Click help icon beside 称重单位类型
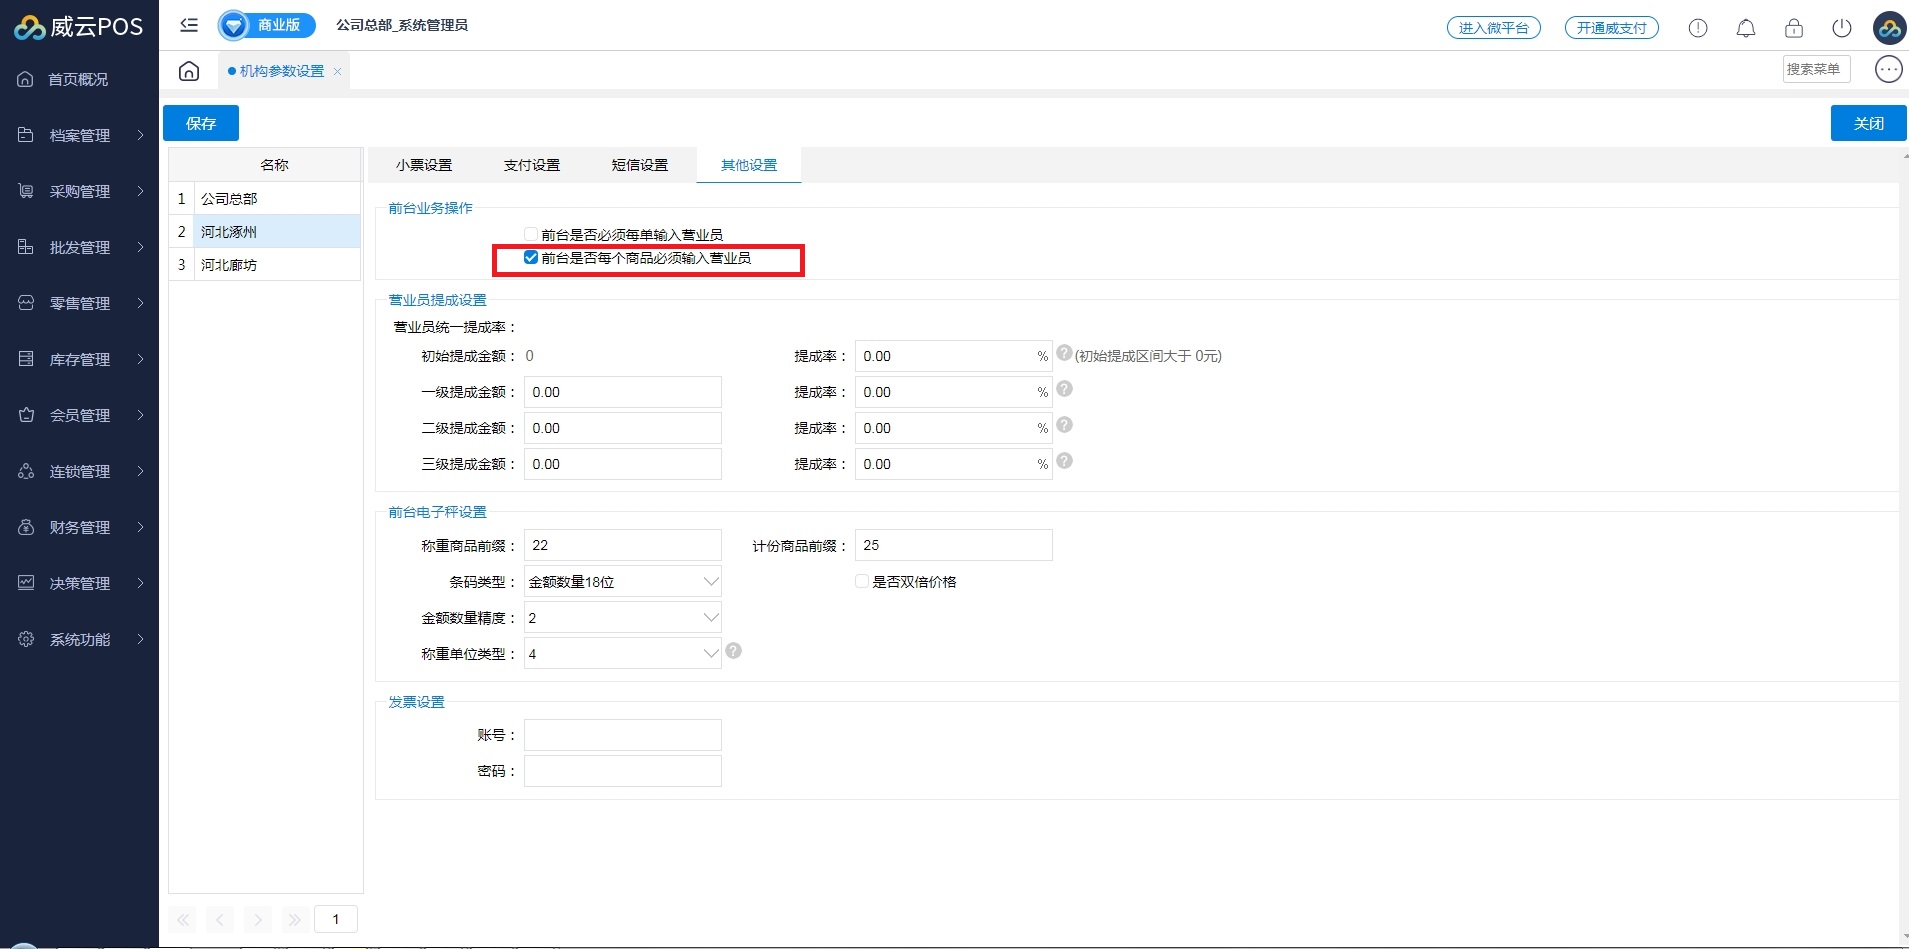This screenshot has height=949, width=1909. [x=734, y=651]
